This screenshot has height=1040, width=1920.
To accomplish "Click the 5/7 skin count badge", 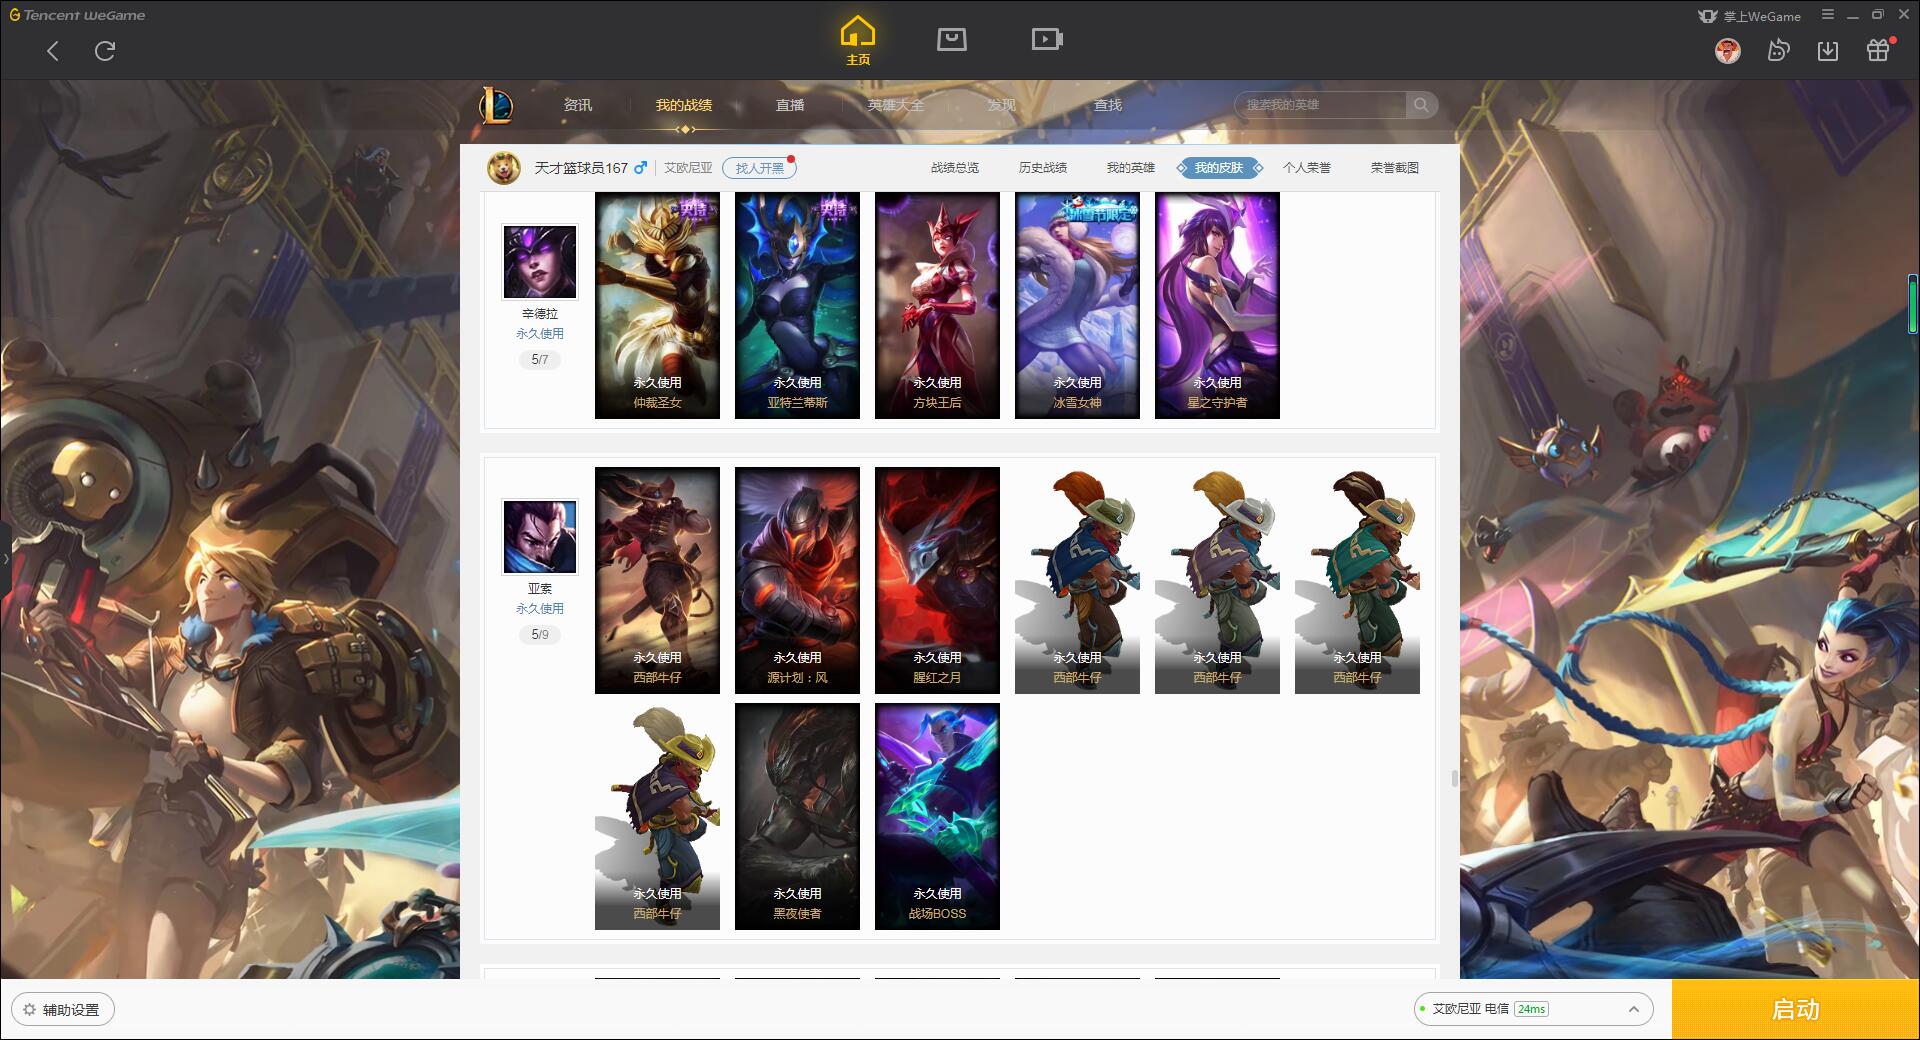I will [540, 359].
